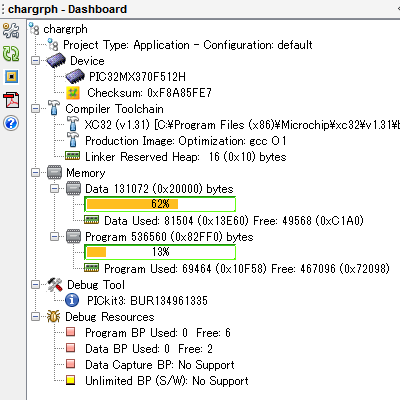Select Production Image: Optimization gcc O1 row

(186, 141)
